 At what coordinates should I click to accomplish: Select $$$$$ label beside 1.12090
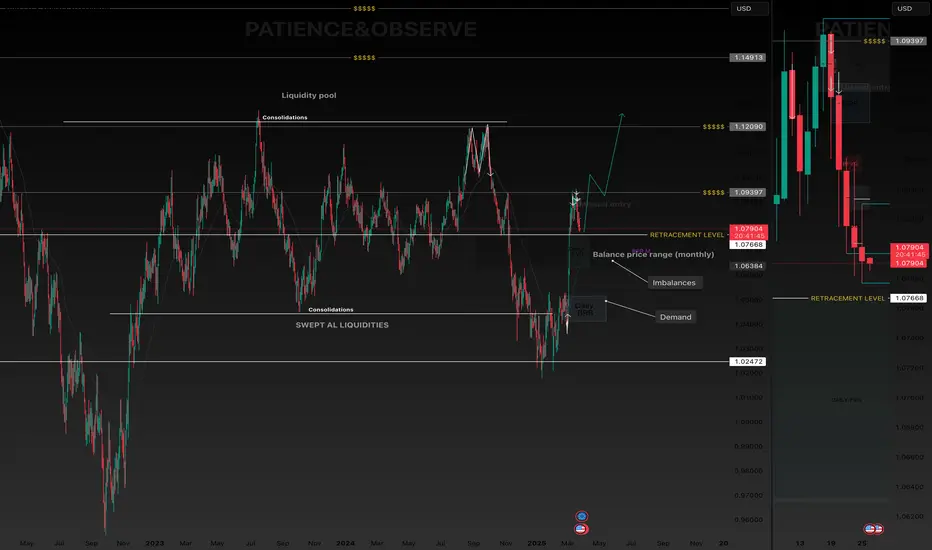(x=713, y=127)
